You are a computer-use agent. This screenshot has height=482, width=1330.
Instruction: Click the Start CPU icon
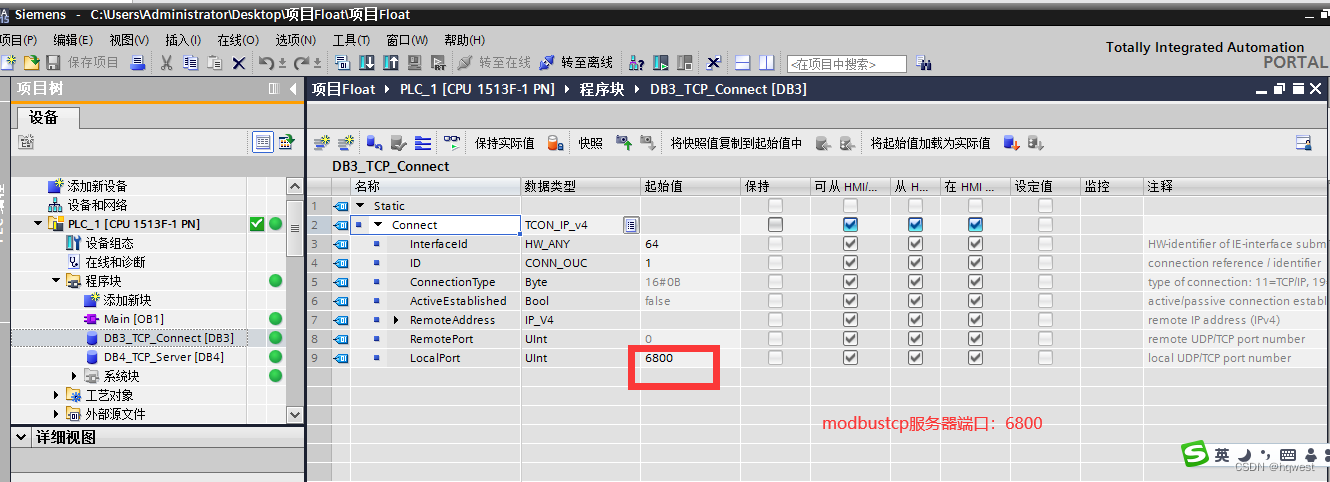[660, 63]
